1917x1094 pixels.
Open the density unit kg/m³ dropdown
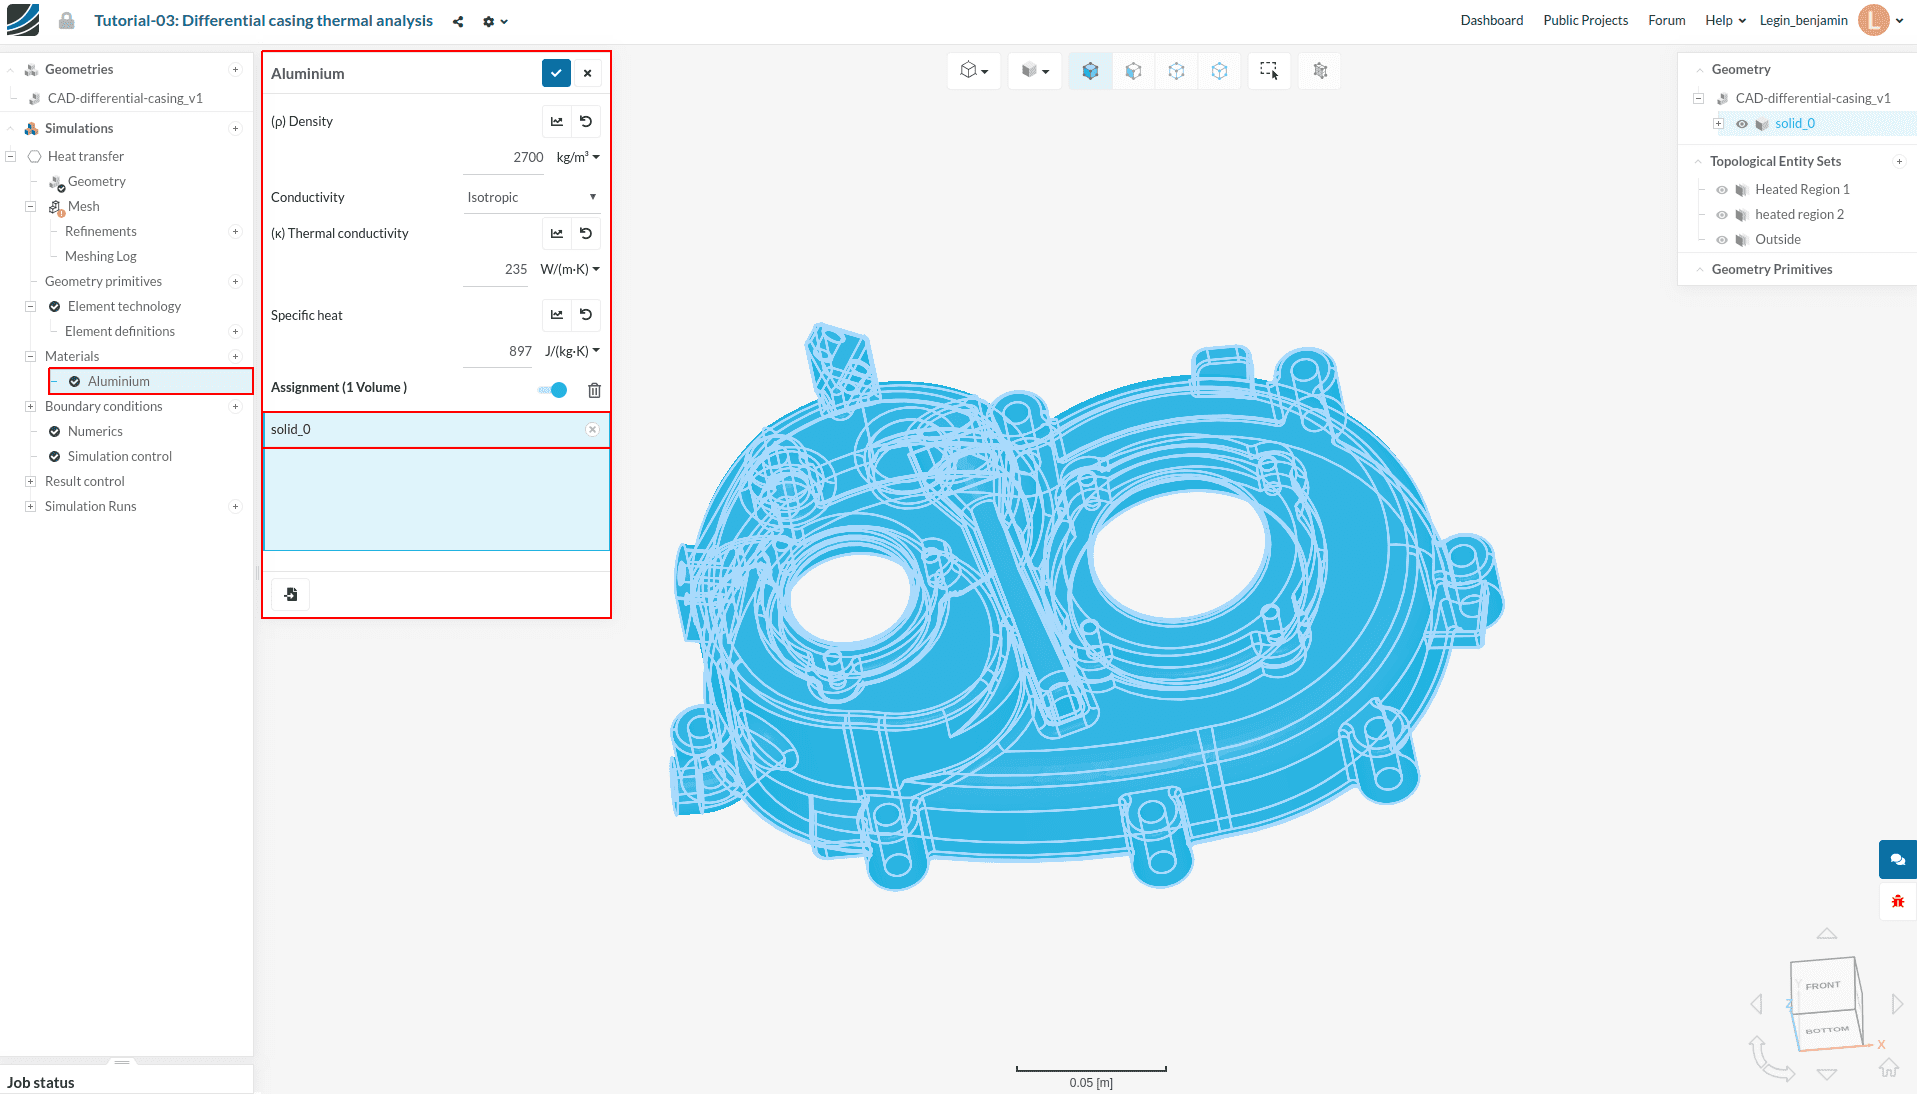point(578,157)
